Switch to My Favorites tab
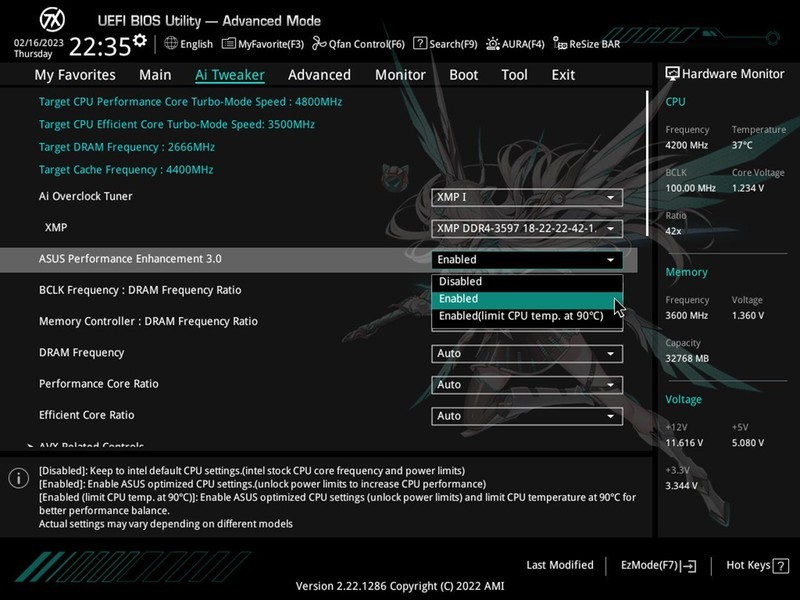Image resolution: width=800 pixels, height=600 pixels. point(75,75)
